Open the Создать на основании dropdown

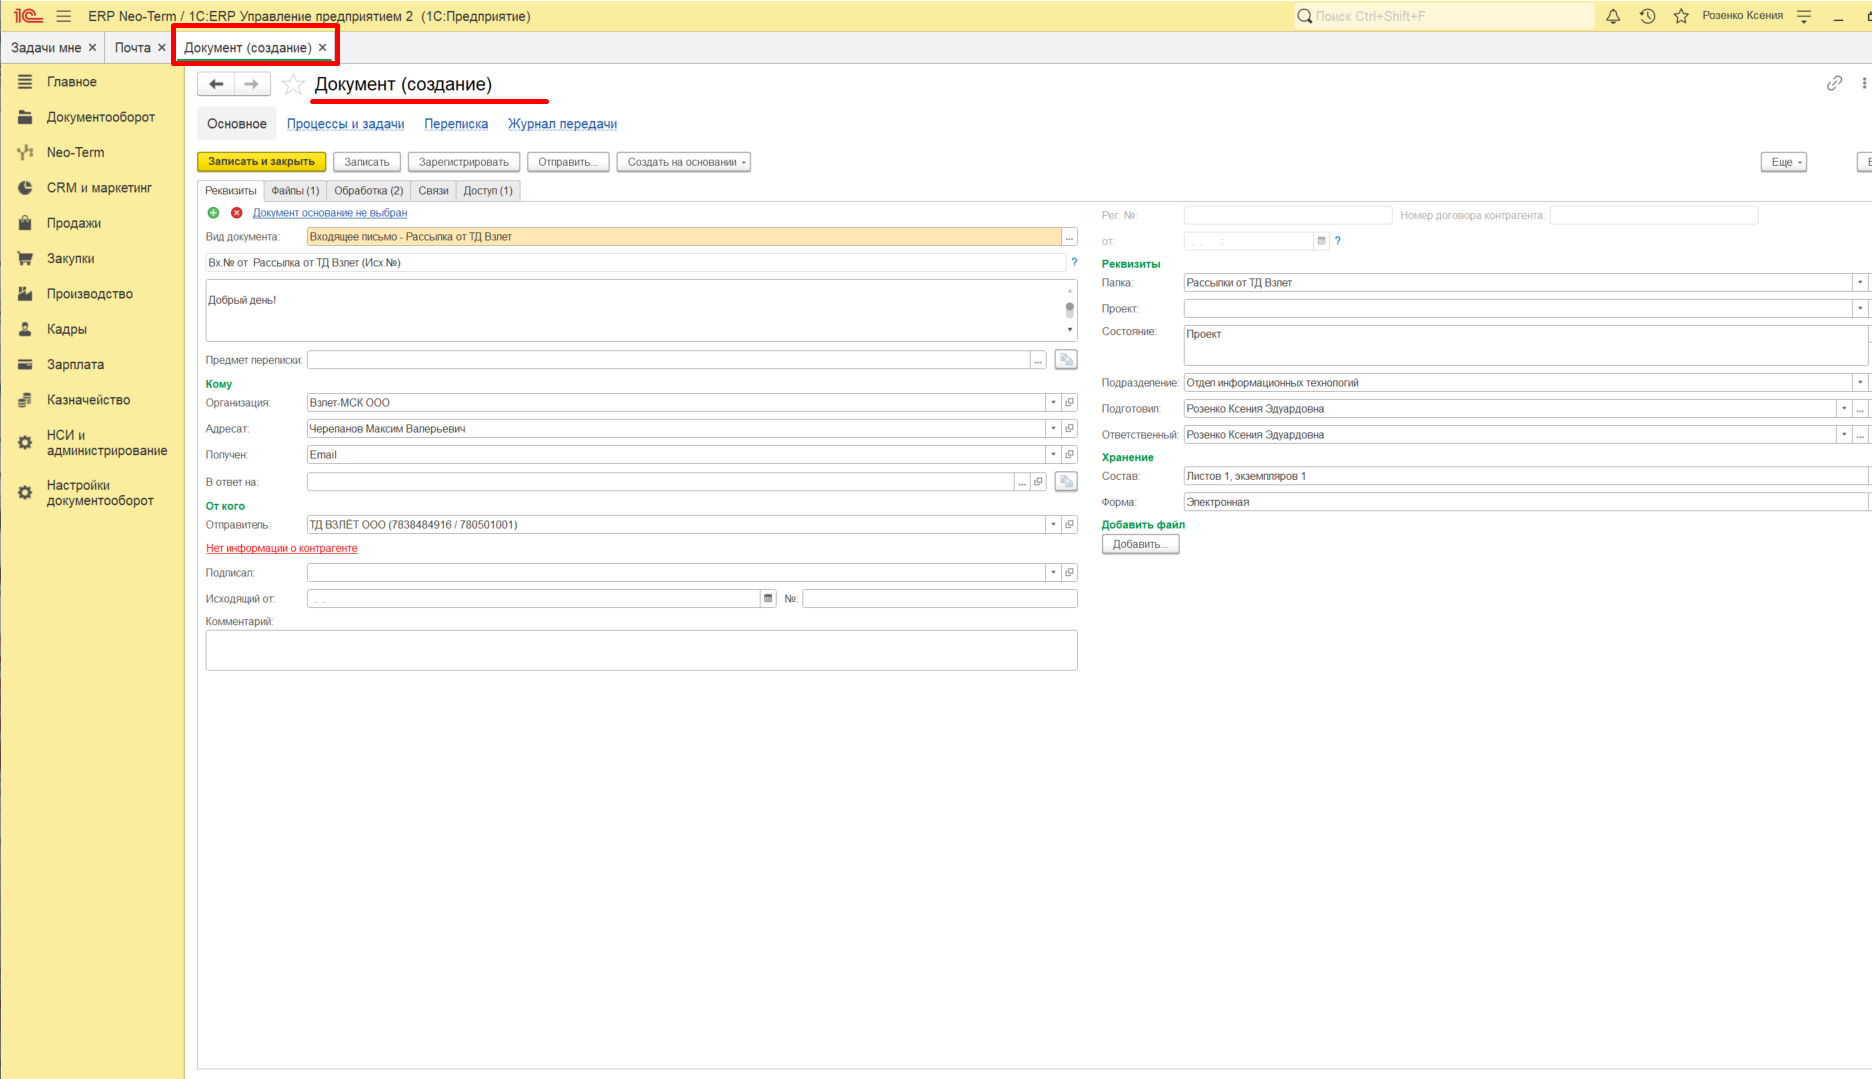point(684,162)
